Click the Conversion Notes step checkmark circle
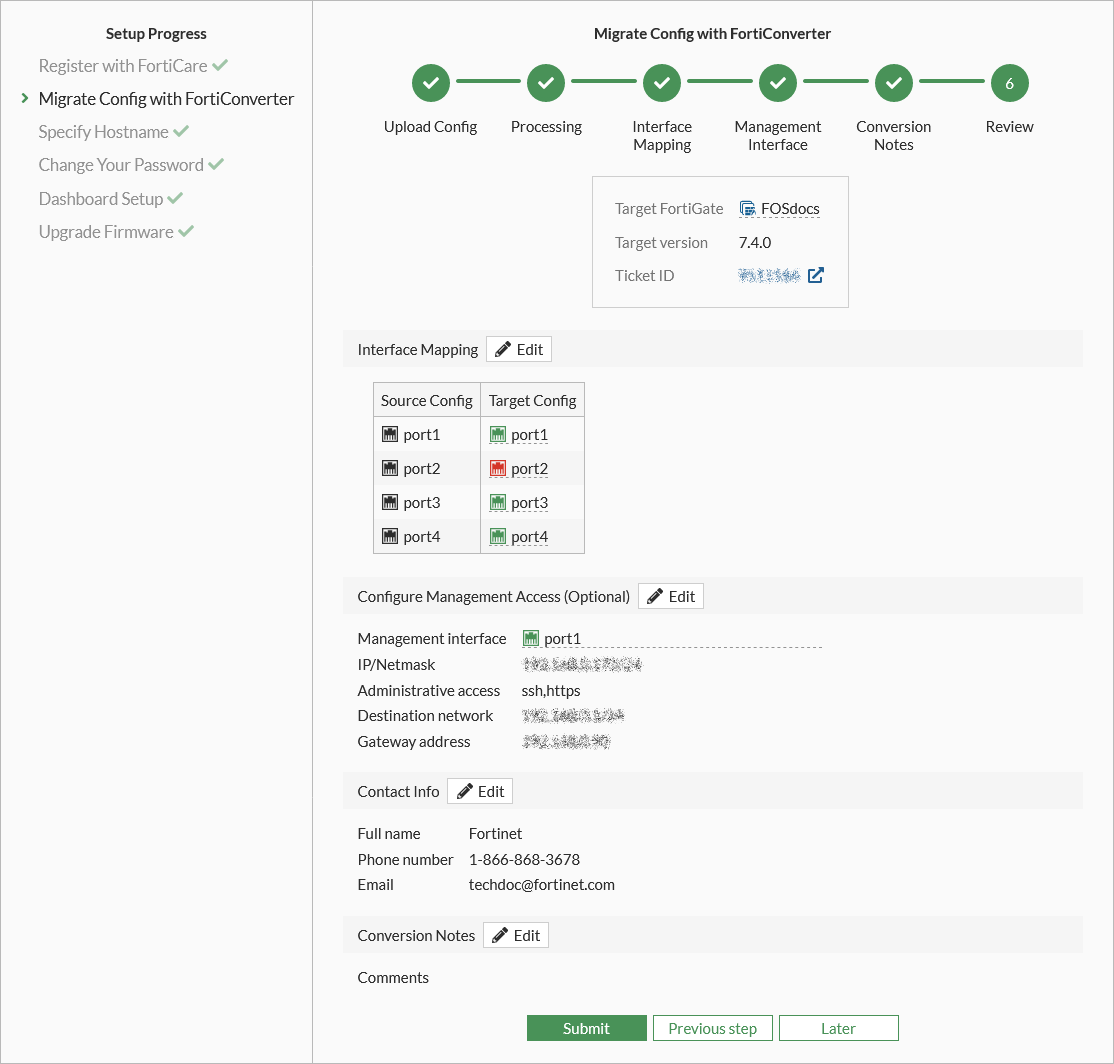 pyautogui.click(x=893, y=84)
